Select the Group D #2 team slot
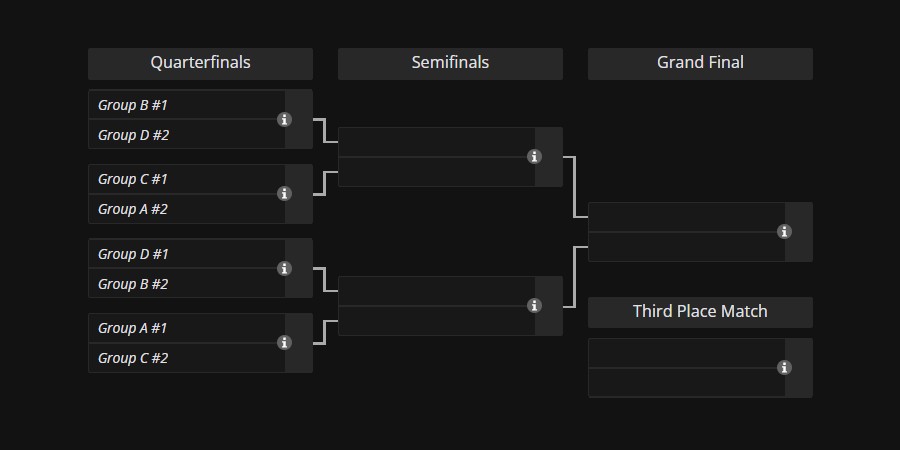The width and height of the screenshot is (900, 450). 187,135
